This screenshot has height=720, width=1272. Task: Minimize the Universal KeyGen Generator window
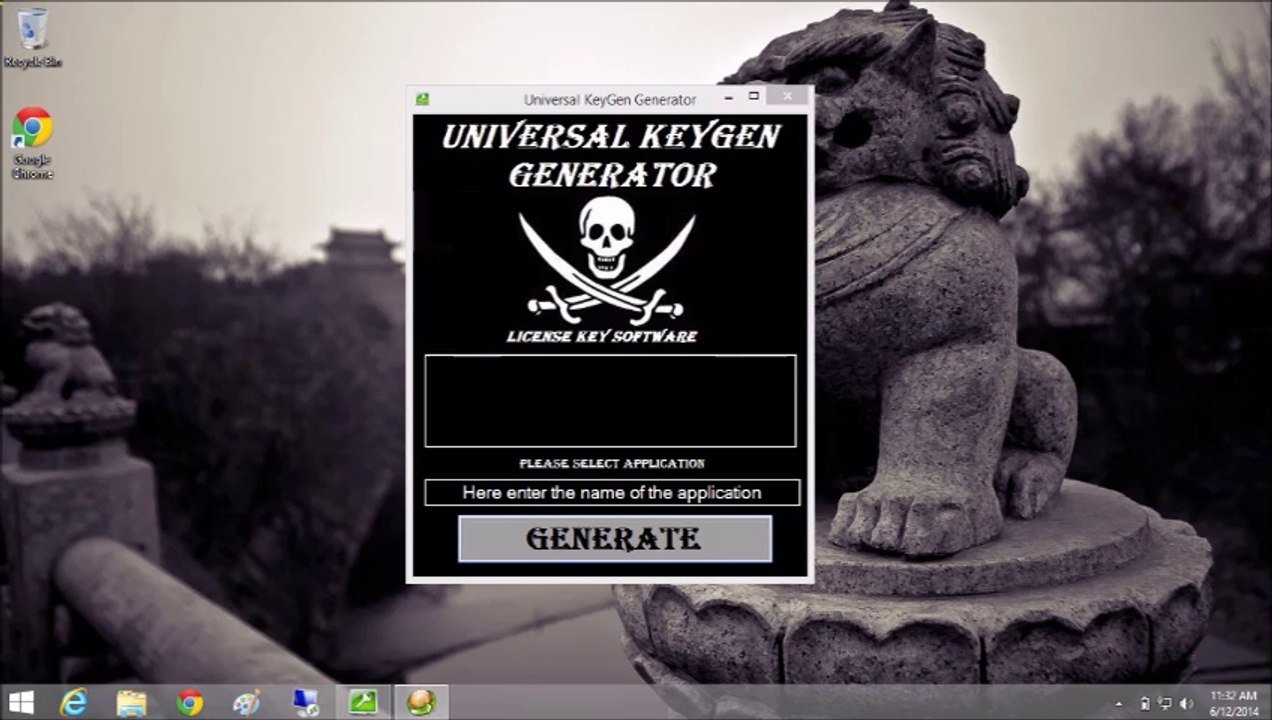(728, 97)
